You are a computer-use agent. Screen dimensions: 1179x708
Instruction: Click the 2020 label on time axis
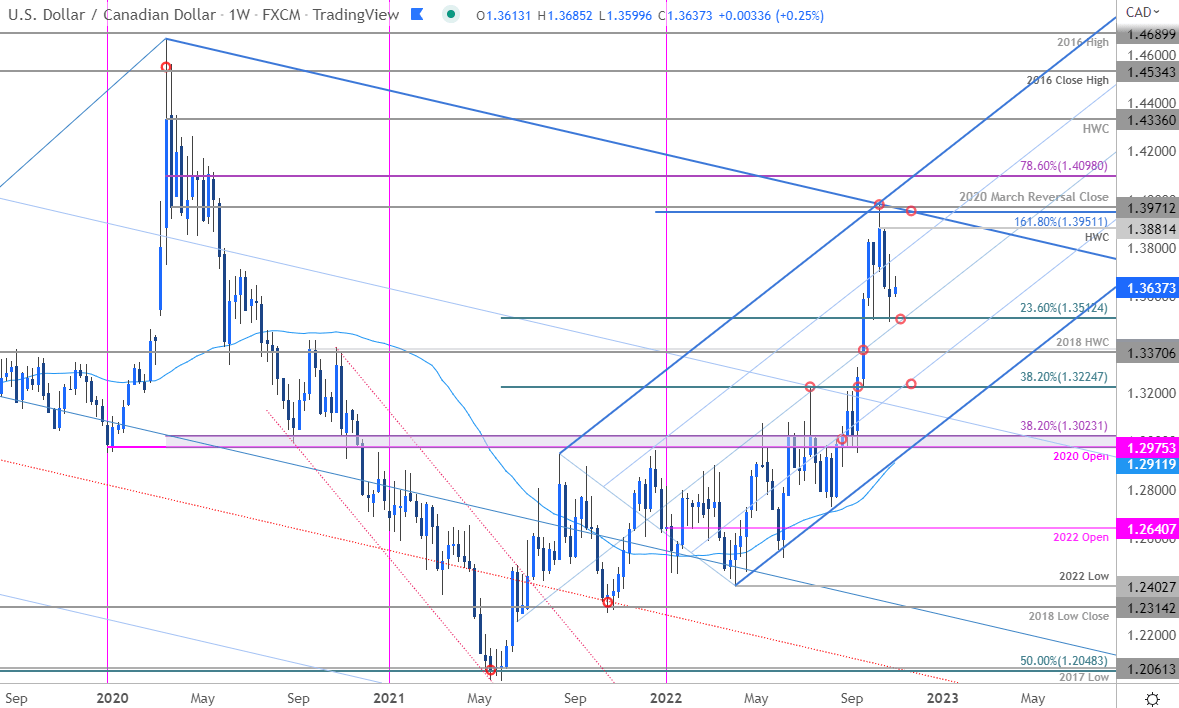tap(113, 698)
